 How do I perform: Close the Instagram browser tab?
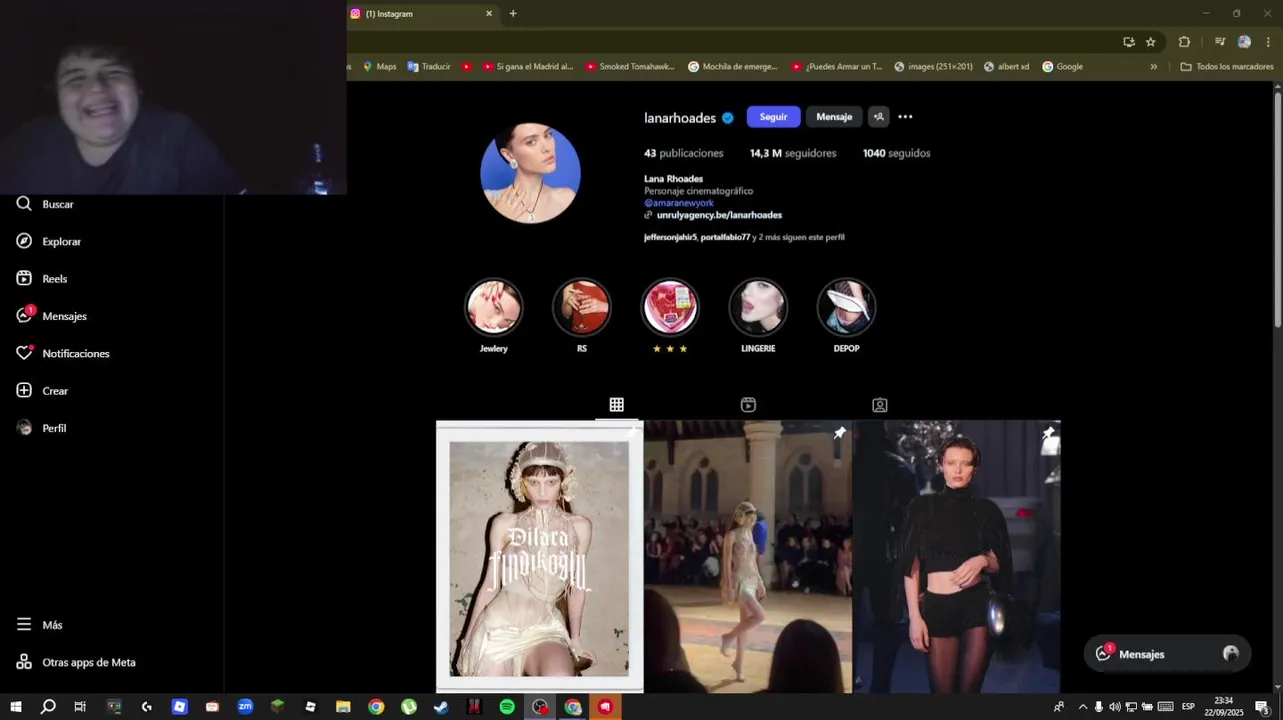(489, 13)
